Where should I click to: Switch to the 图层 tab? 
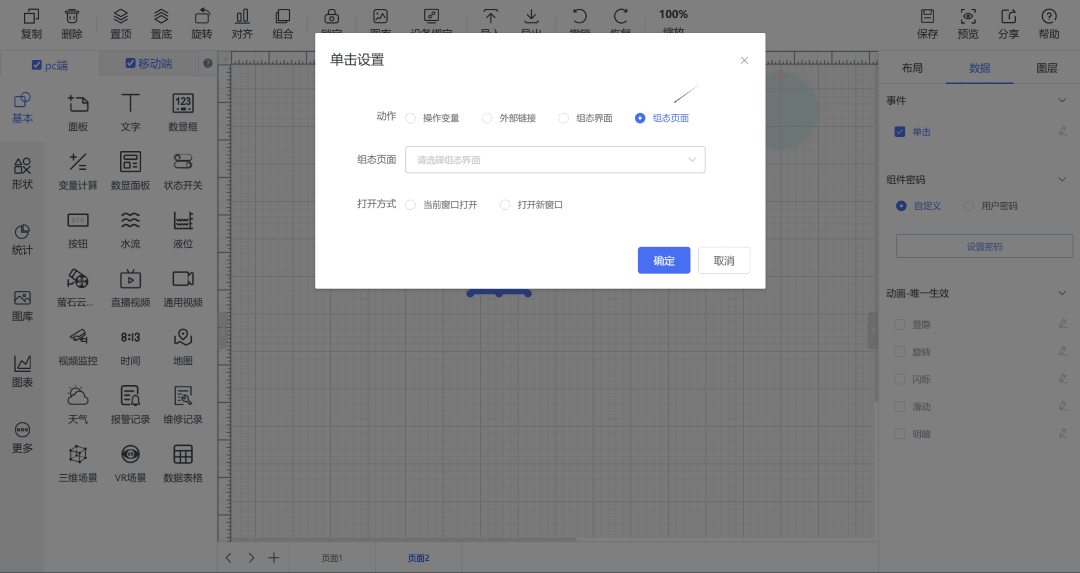coord(1046,67)
